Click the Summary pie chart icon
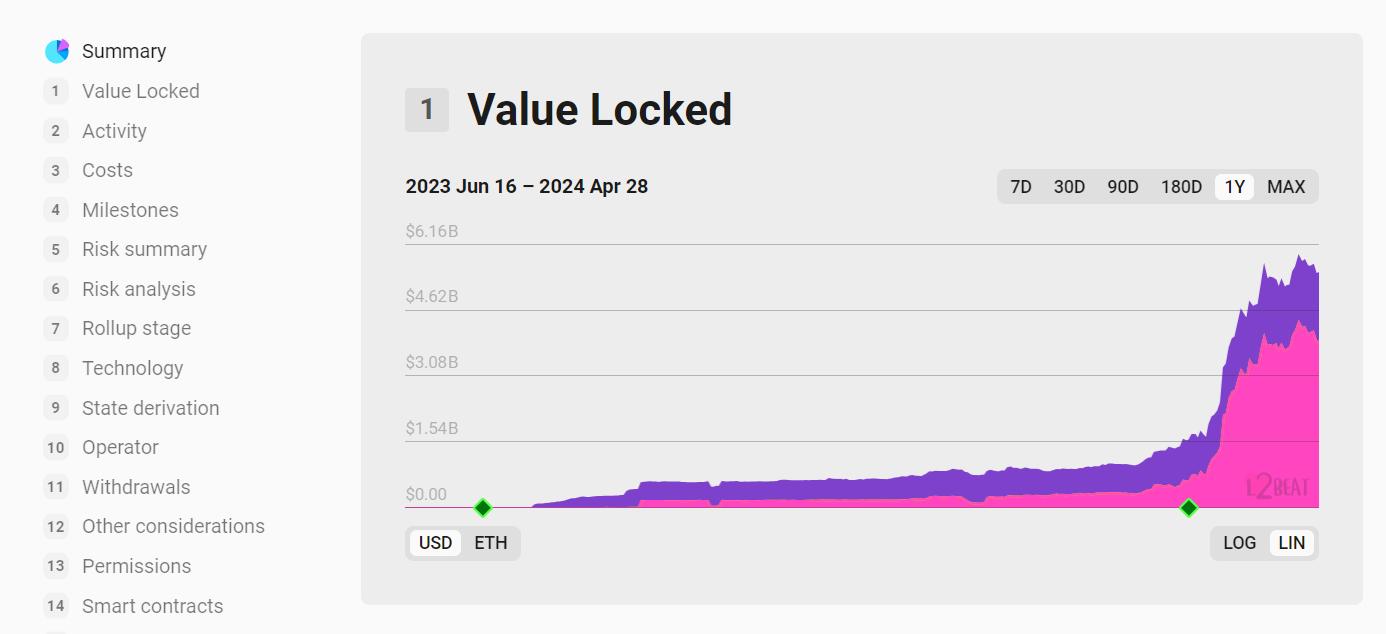 point(57,51)
